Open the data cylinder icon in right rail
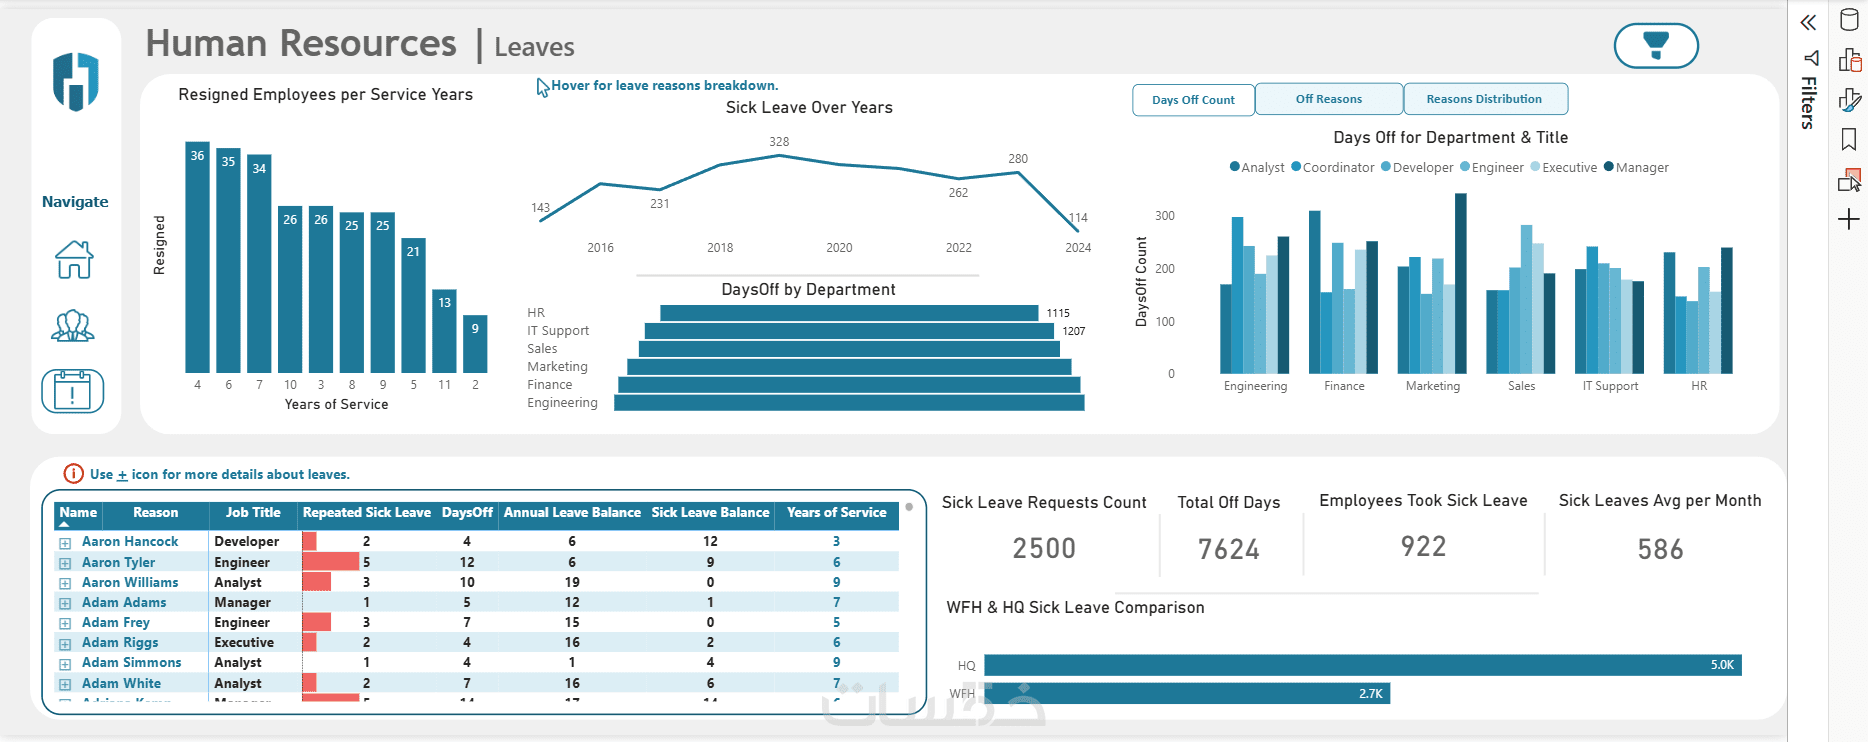This screenshot has height=742, width=1868. (x=1849, y=20)
